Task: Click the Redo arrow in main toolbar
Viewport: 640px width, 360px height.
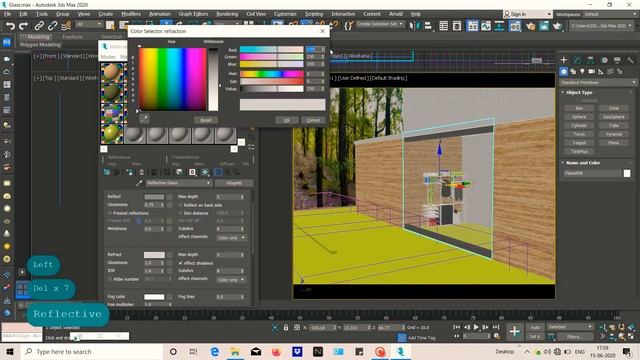Action: [24, 26]
